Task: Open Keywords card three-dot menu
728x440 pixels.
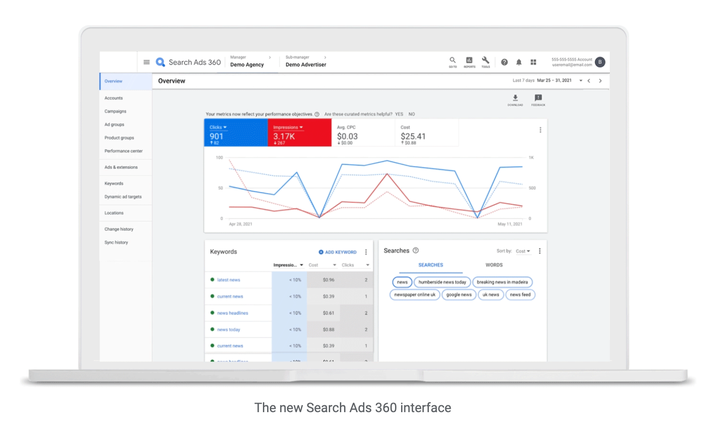Action: click(x=366, y=252)
